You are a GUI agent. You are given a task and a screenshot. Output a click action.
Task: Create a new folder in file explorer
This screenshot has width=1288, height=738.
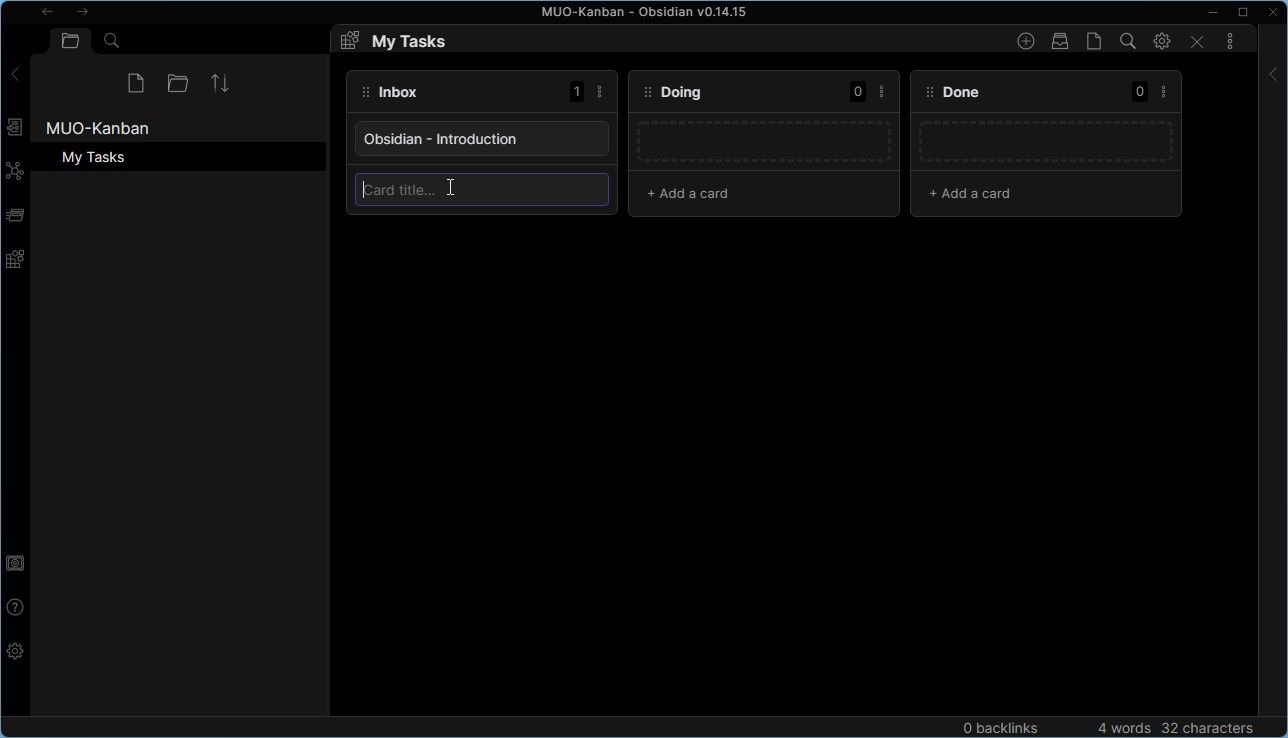[x=178, y=83]
